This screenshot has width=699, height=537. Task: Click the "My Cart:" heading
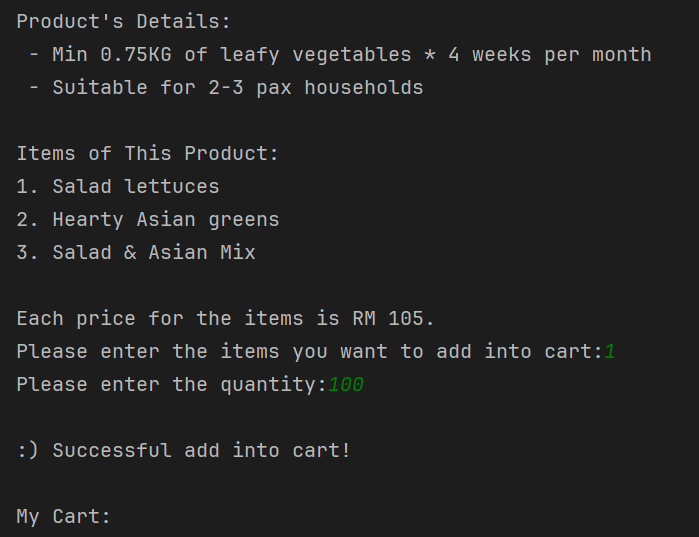point(63,516)
